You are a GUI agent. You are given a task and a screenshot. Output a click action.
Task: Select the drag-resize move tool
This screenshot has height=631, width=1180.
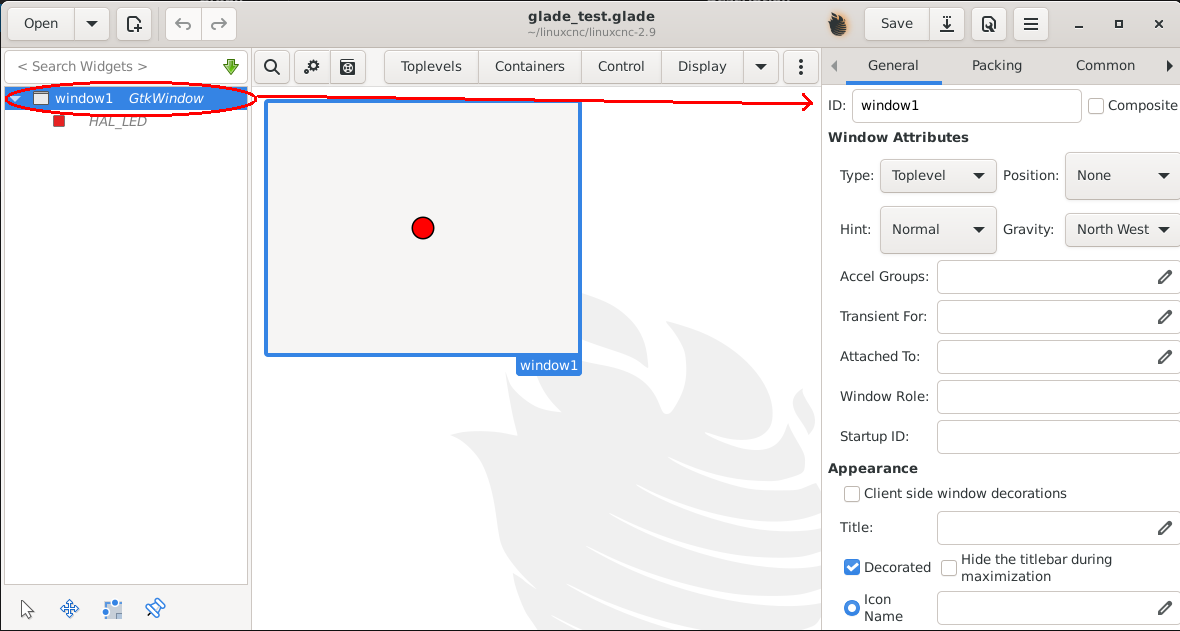pos(70,608)
